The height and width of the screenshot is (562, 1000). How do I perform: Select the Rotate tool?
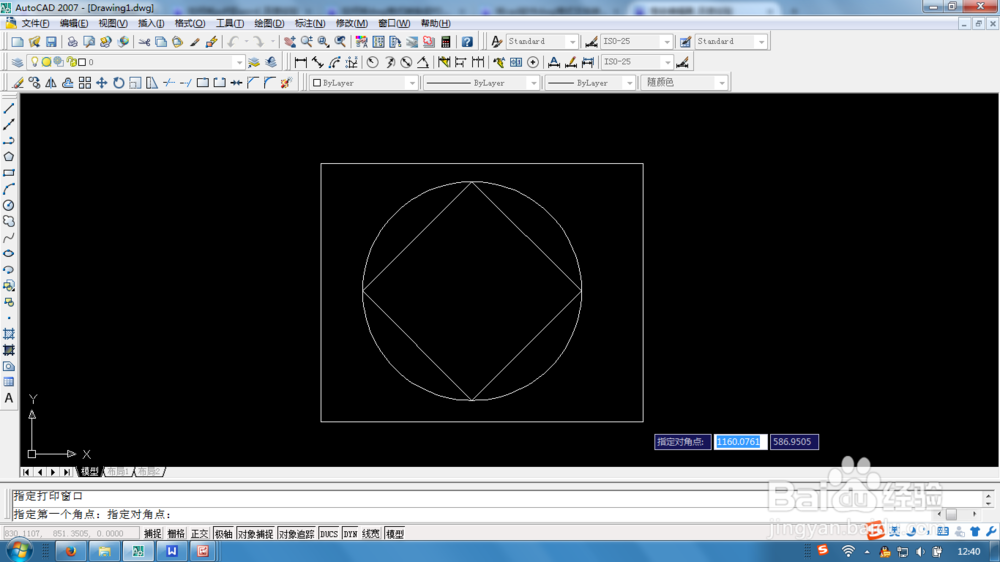point(119,83)
